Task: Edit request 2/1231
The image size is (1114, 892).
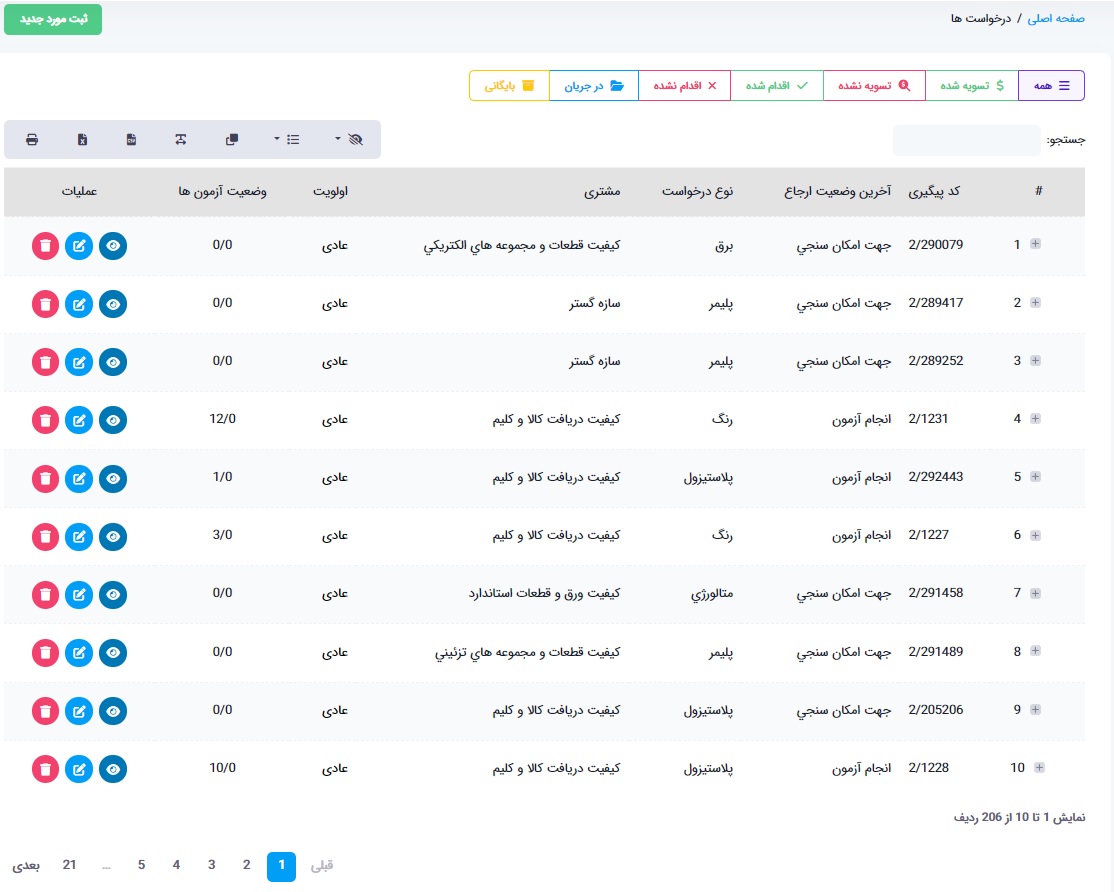Action: tap(79, 420)
